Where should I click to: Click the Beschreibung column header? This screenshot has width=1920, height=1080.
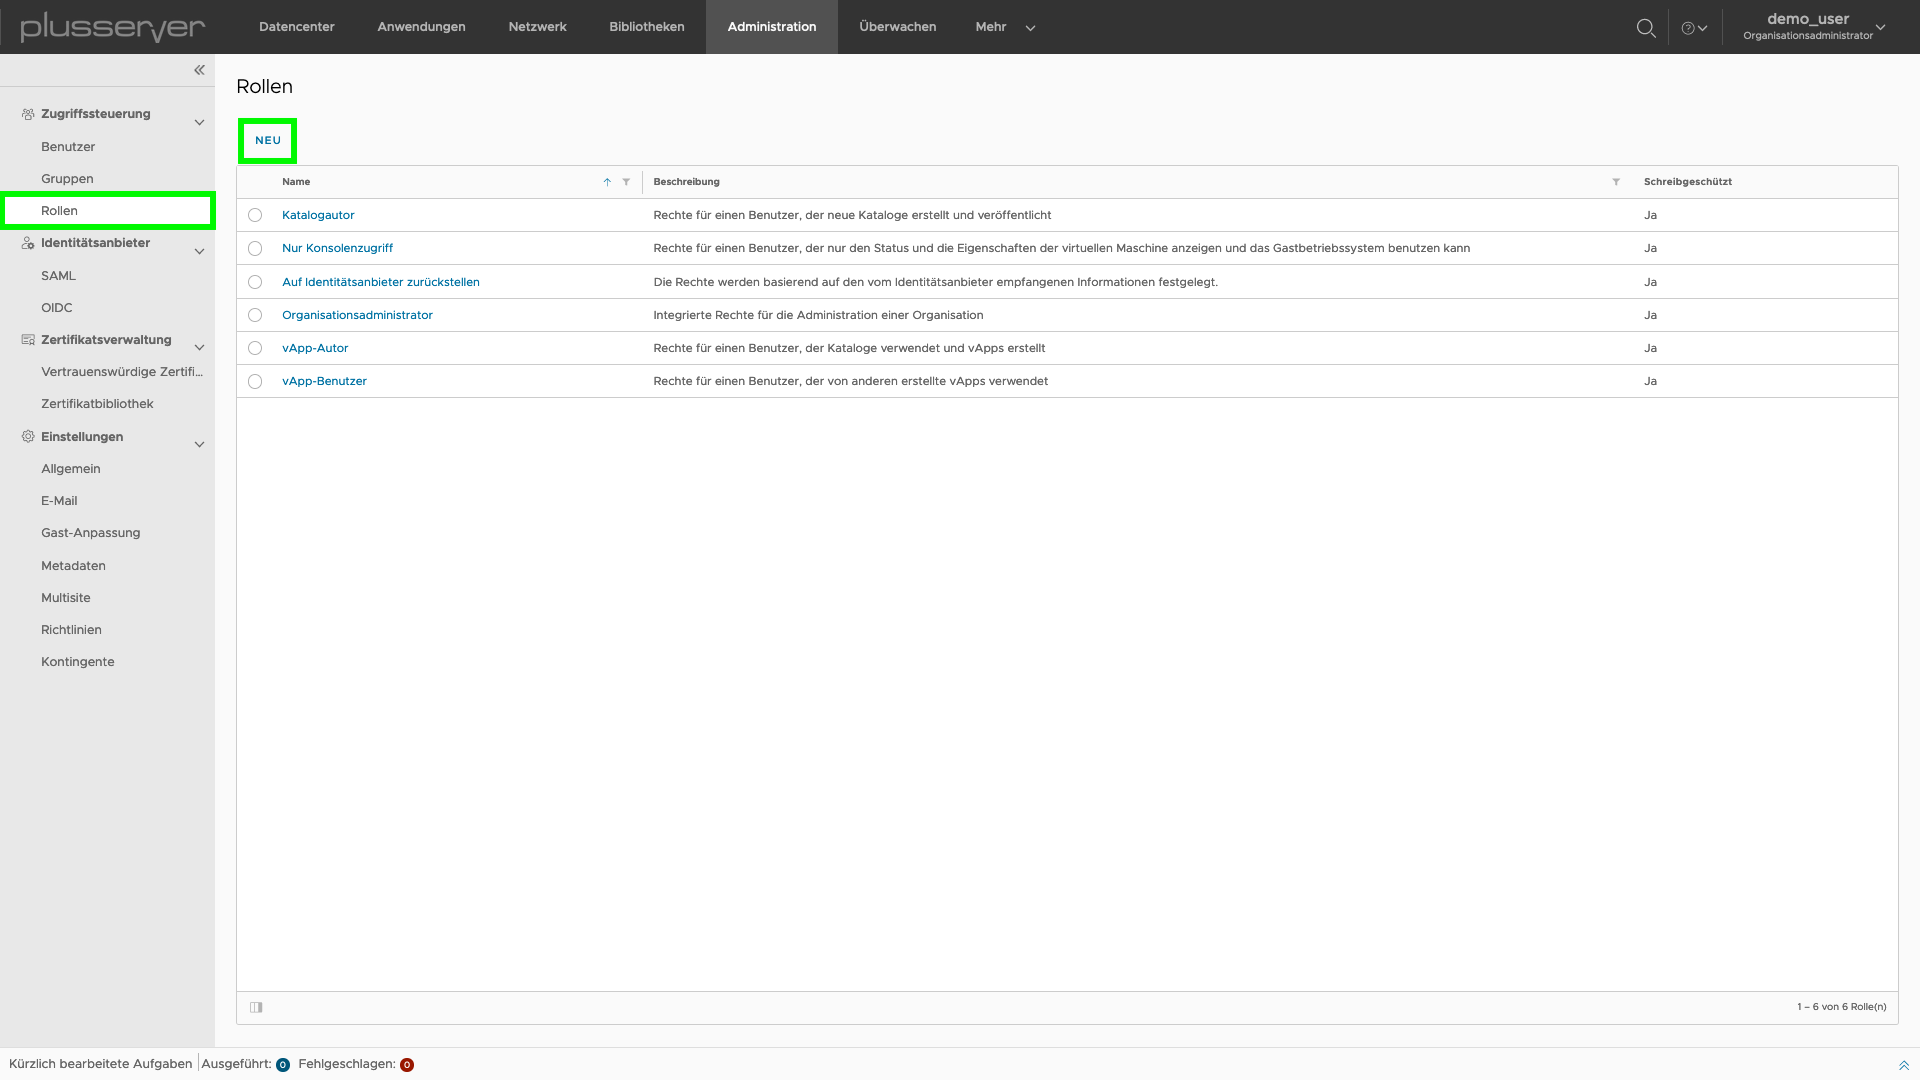[686, 182]
